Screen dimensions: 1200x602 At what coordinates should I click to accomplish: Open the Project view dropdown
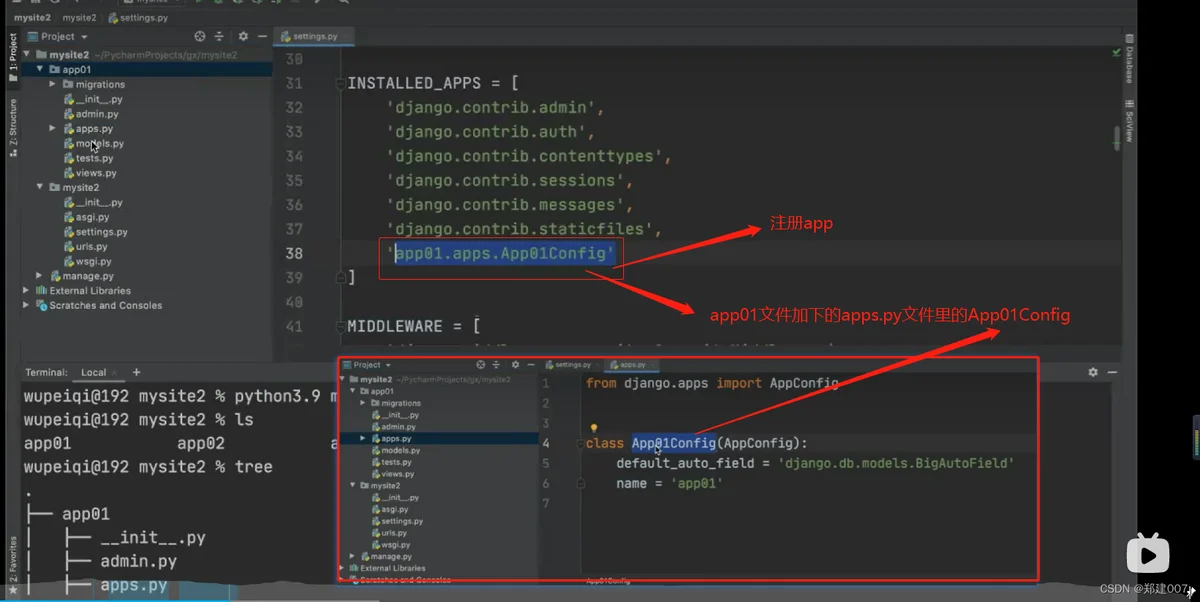(59, 36)
